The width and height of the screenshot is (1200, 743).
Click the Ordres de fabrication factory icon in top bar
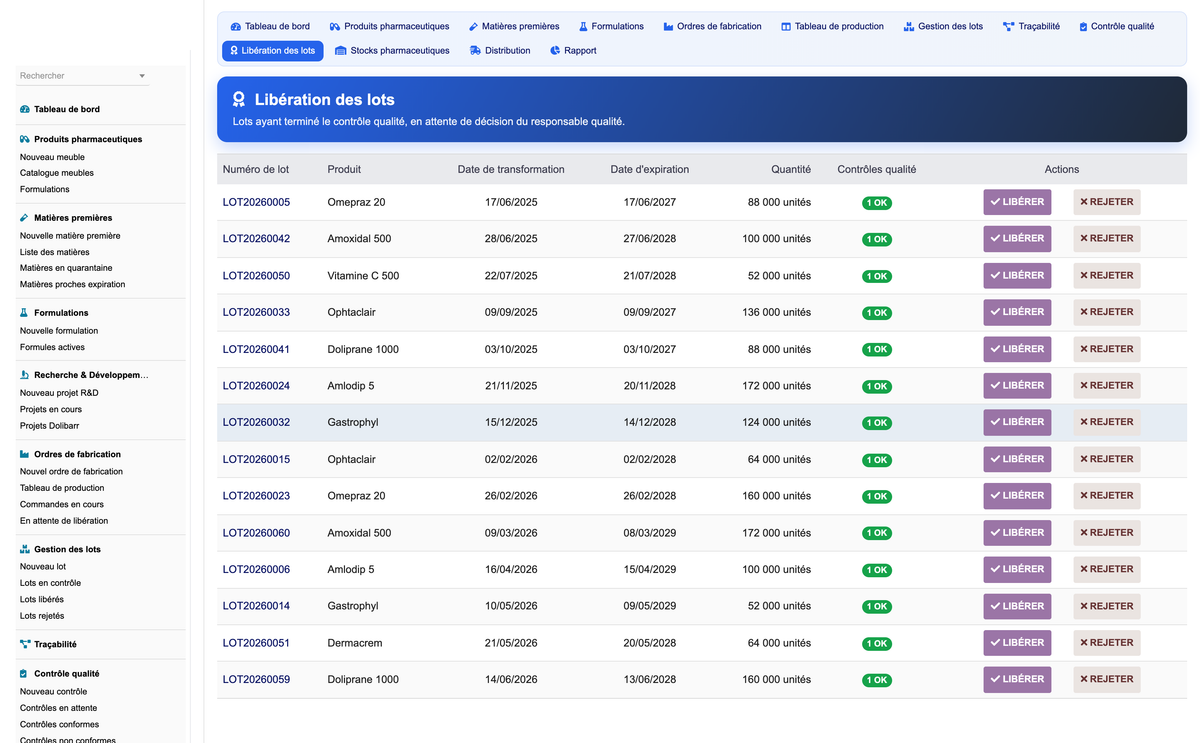(668, 26)
